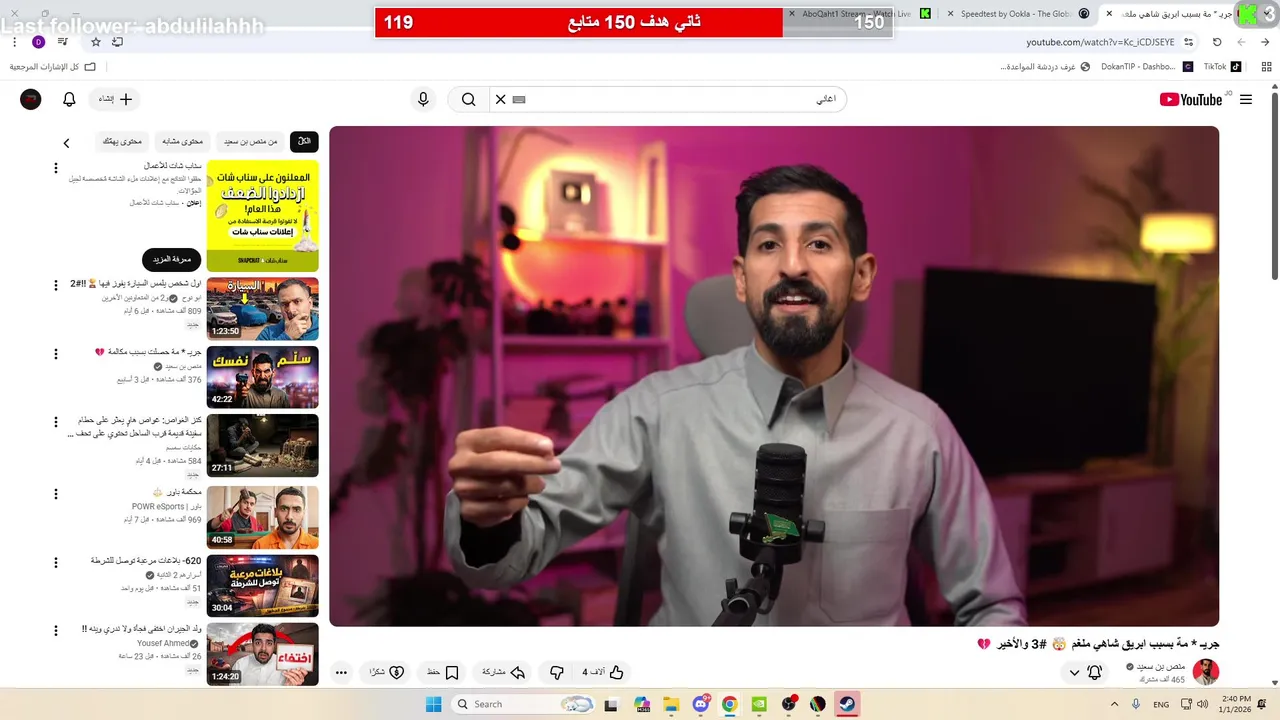The width and height of the screenshot is (1280, 720).
Task: Send thanks with the شكرًا button
Action: pyautogui.click(x=386, y=672)
